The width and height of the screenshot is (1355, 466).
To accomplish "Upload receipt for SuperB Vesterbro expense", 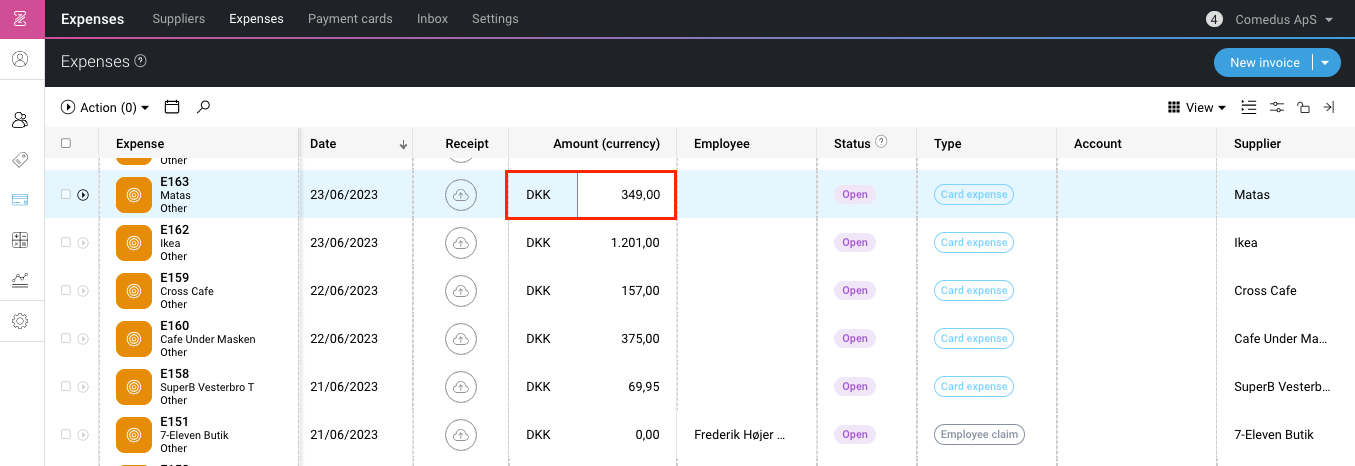I will point(461,387).
